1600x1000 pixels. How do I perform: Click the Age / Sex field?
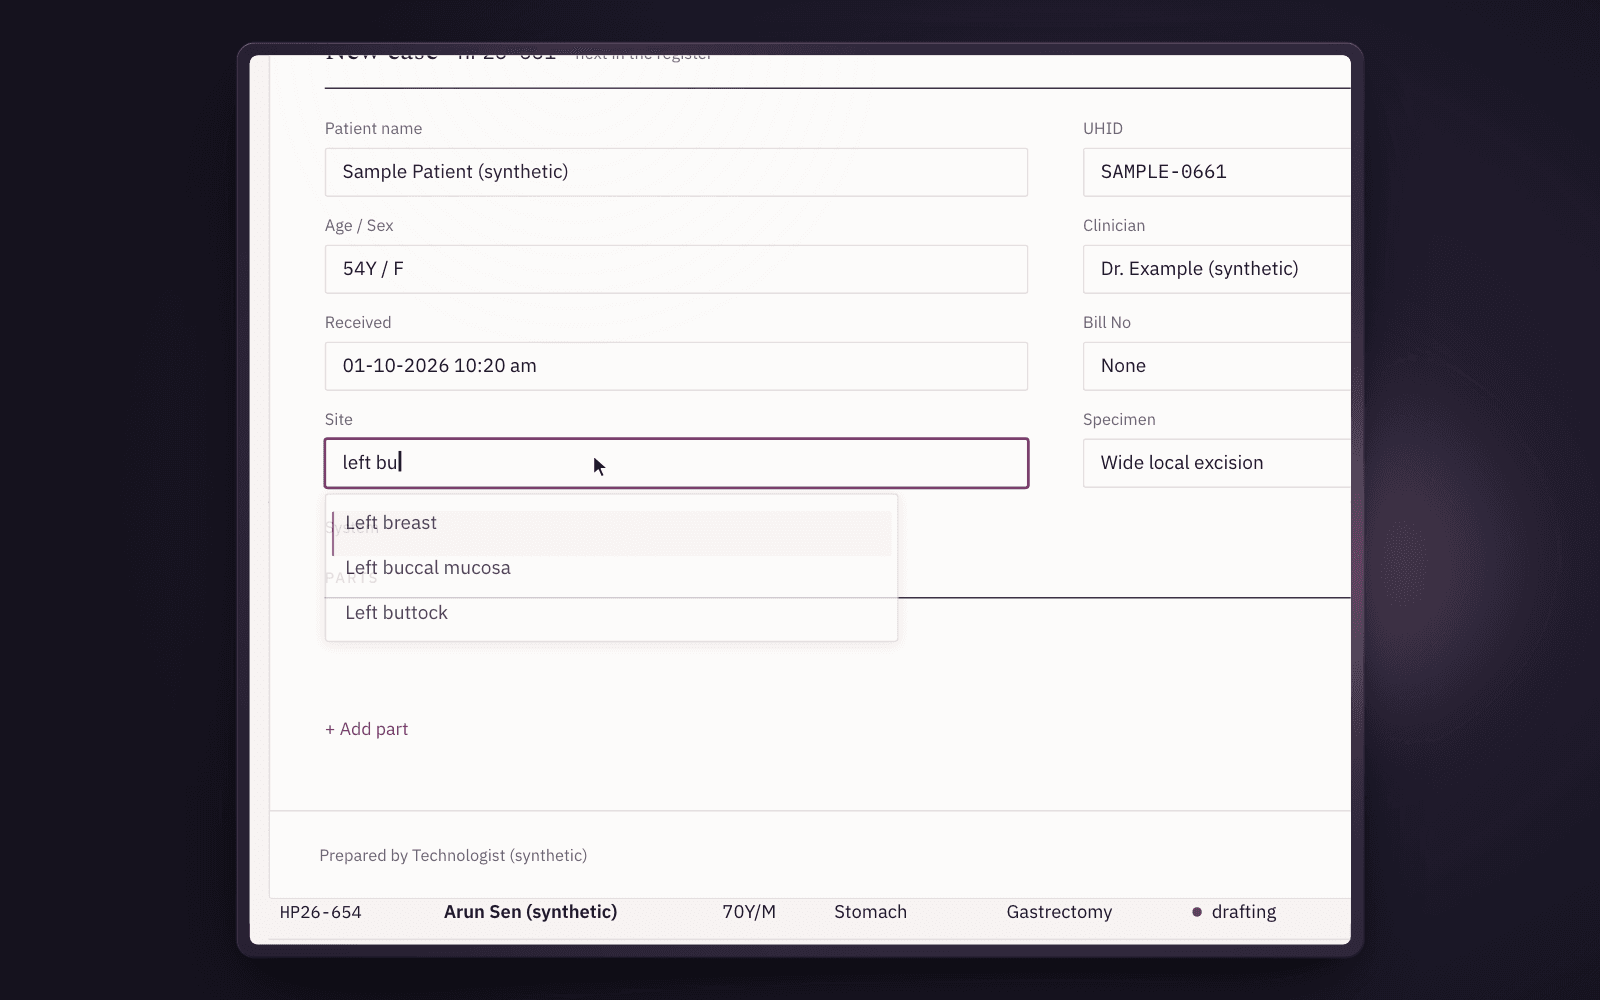click(x=676, y=269)
